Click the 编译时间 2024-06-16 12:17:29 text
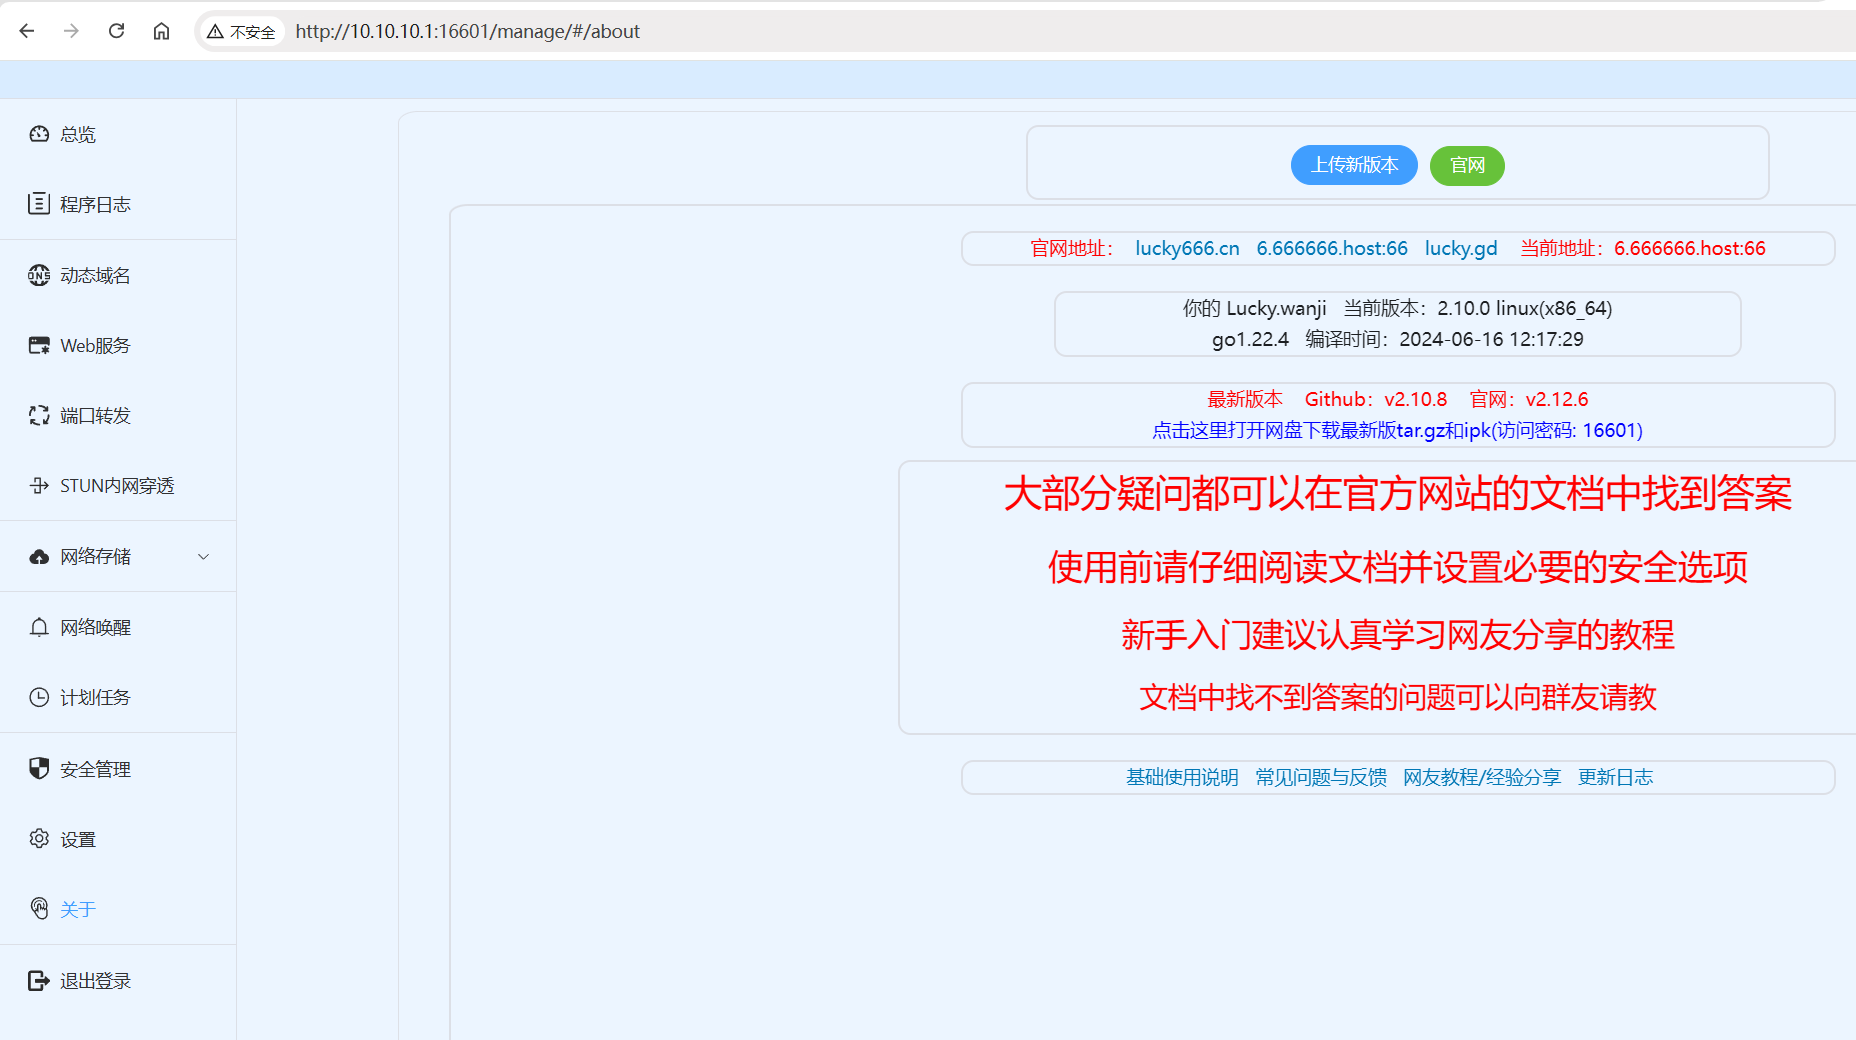Screen dimensions: 1856x1040 point(1444,339)
